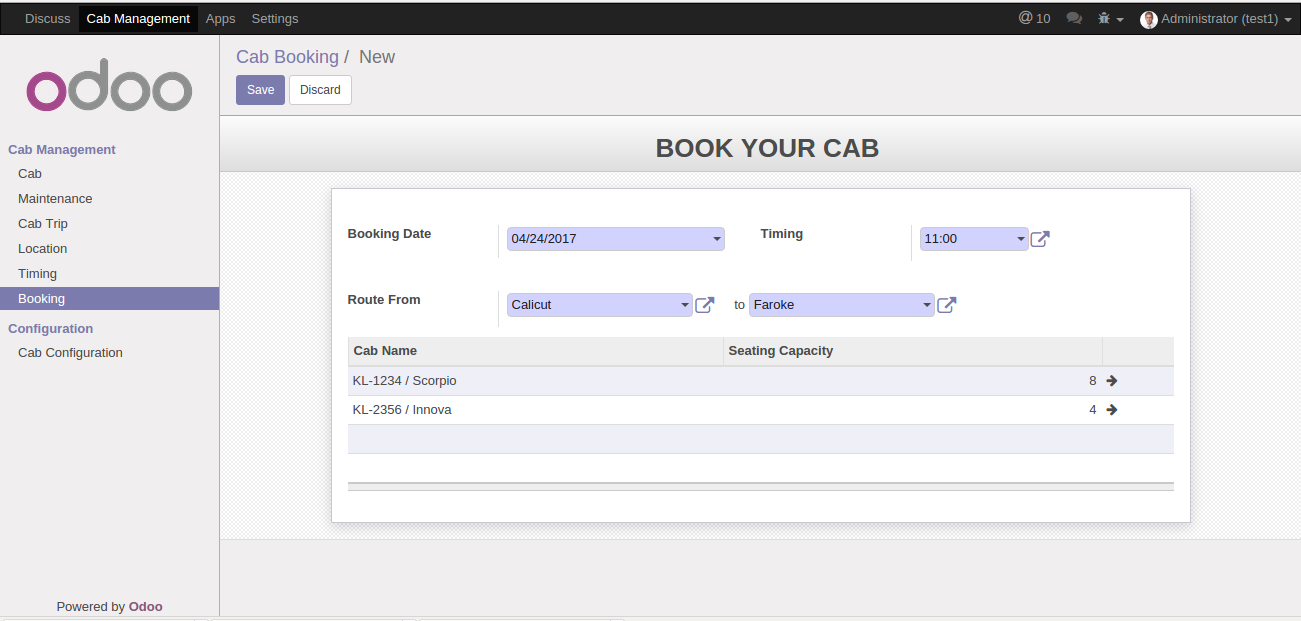The image size is (1301, 621).
Task: Expand the Route From Calicut dropdown
Action: [684, 305]
